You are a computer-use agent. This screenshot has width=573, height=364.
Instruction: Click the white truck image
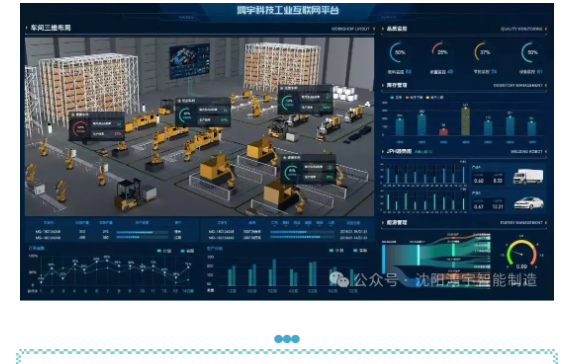pos(528,176)
